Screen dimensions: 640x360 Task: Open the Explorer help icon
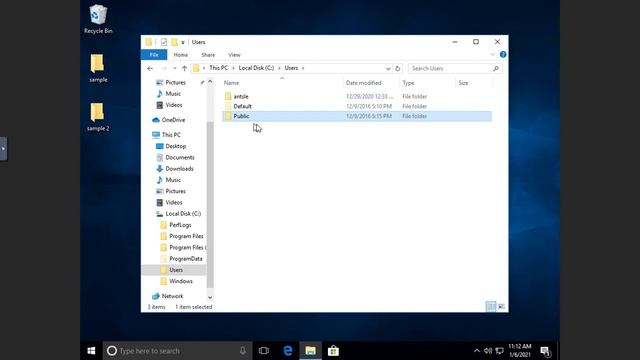coord(503,54)
